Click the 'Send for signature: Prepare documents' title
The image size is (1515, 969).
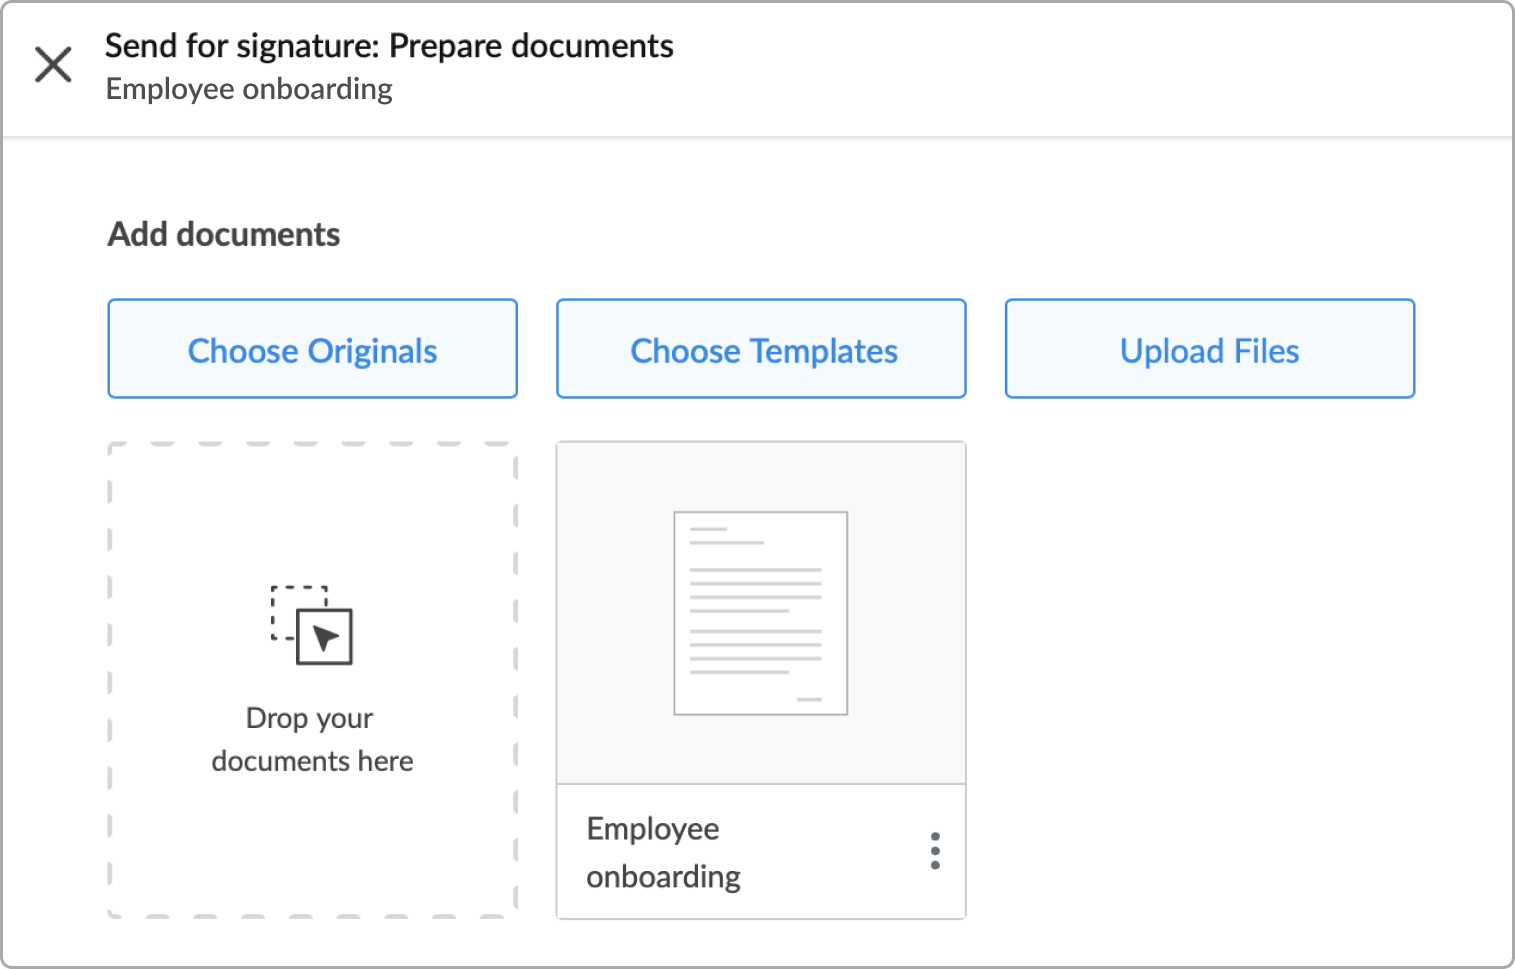[389, 46]
